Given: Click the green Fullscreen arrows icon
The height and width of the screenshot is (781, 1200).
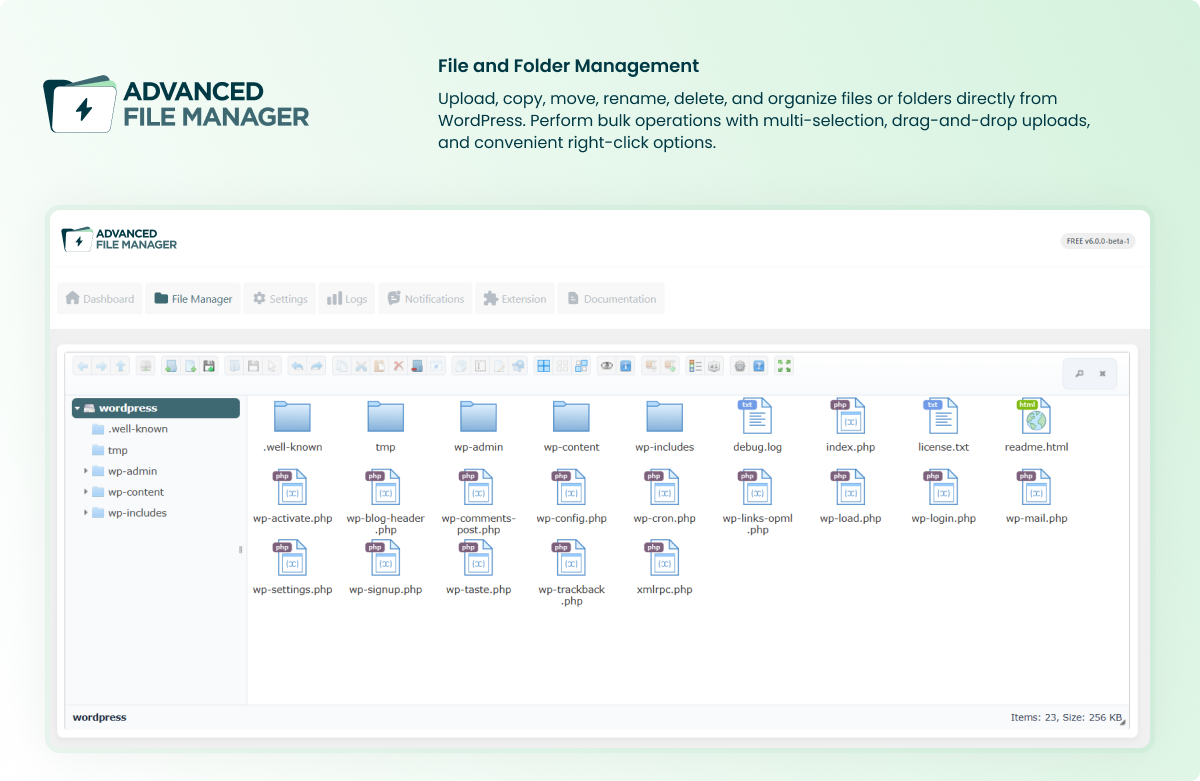Looking at the screenshot, I should [784, 367].
